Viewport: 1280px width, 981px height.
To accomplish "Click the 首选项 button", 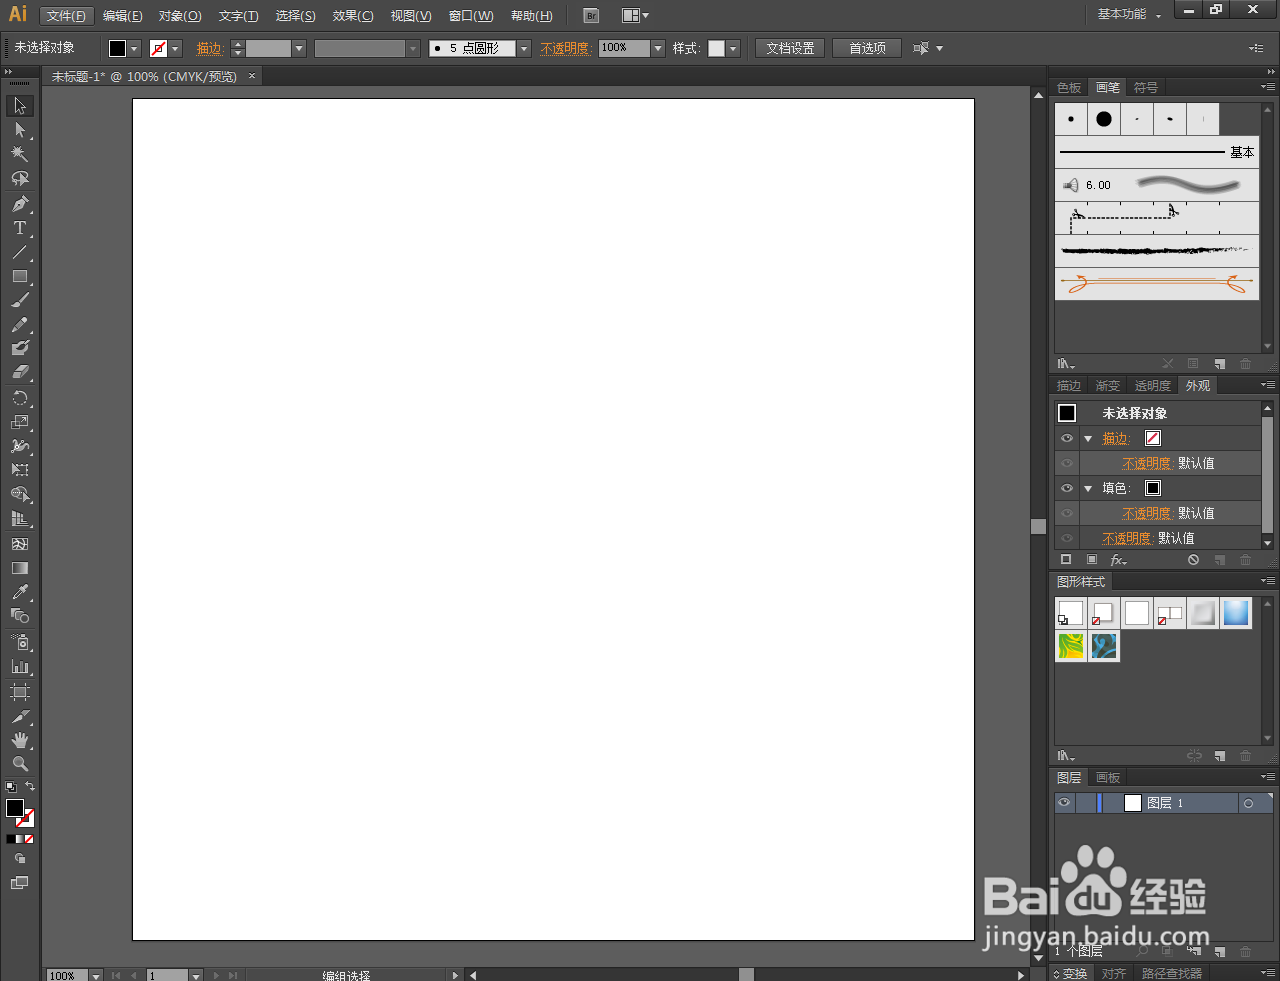I will pyautogui.click(x=867, y=48).
